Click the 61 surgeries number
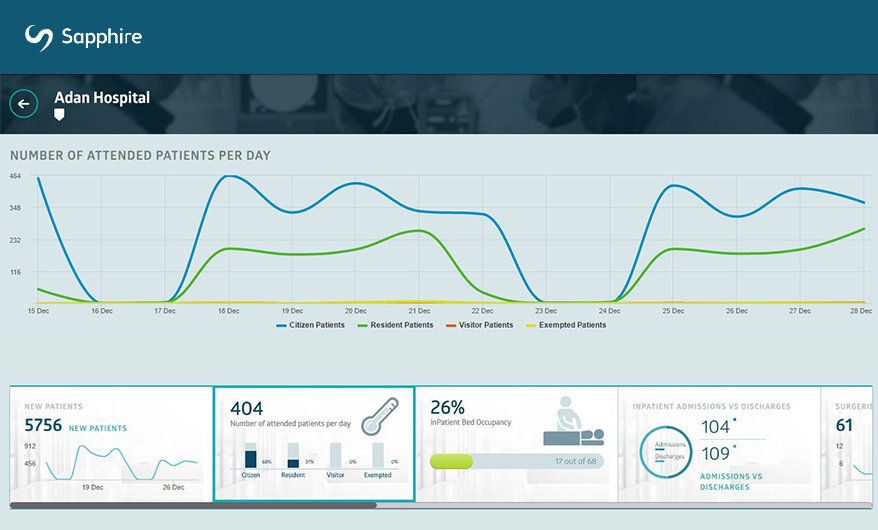878x530 pixels. (x=844, y=425)
